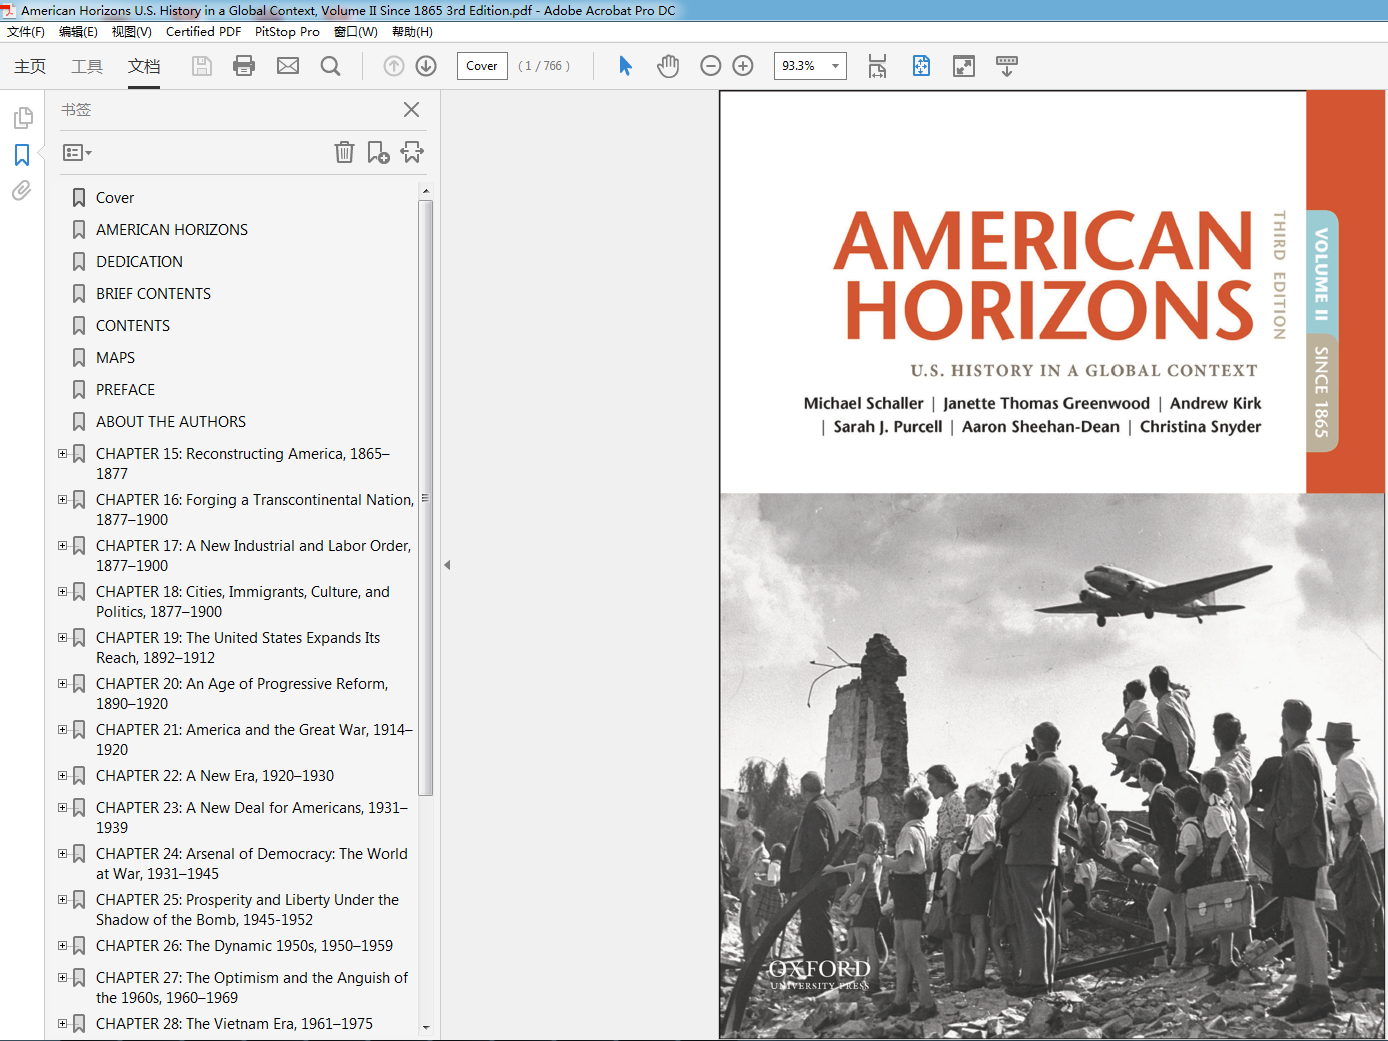Open ABOUT THE AUTHORS bookmark
The width and height of the screenshot is (1388, 1041).
pos(171,422)
